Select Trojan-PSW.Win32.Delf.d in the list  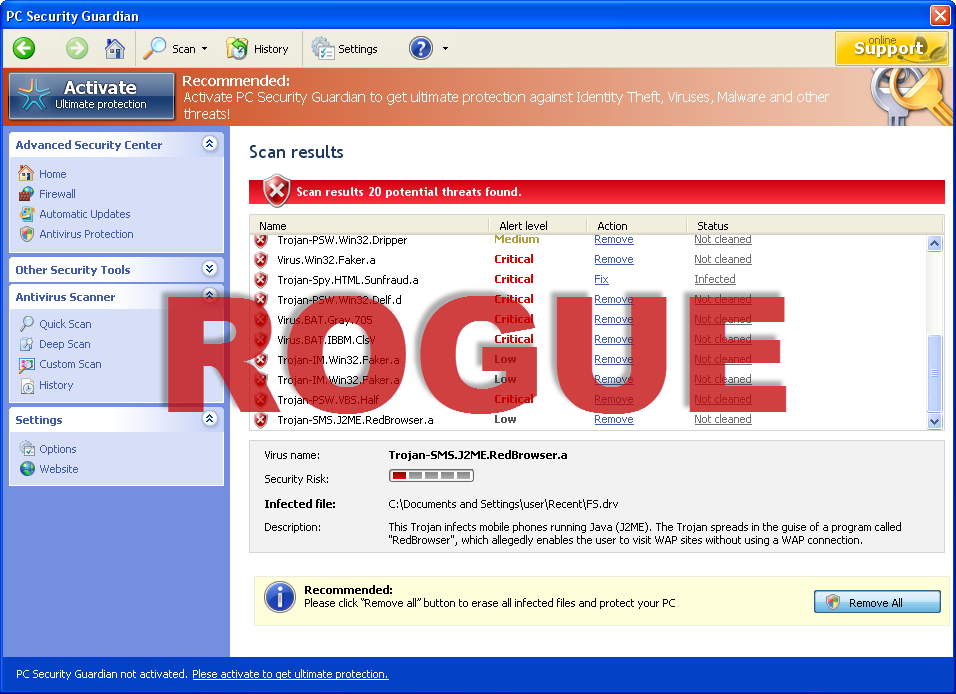click(339, 300)
